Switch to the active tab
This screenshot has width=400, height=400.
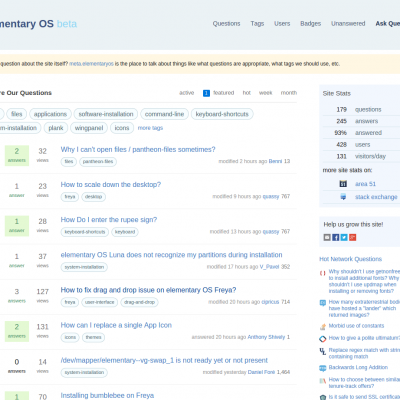[186, 93]
